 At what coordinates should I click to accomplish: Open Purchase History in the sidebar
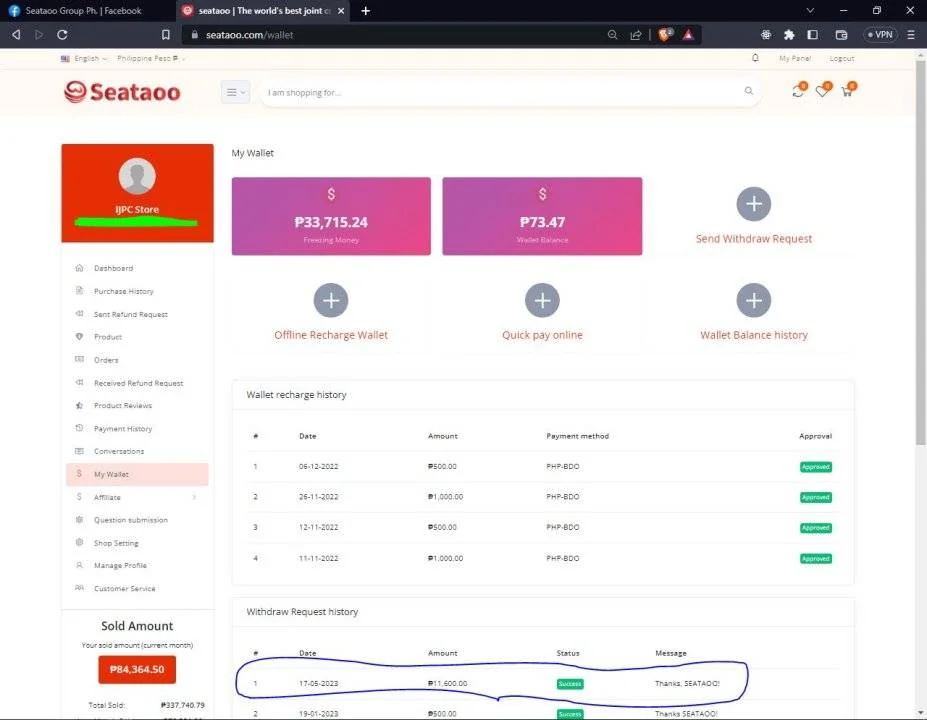[x=123, y=291]
